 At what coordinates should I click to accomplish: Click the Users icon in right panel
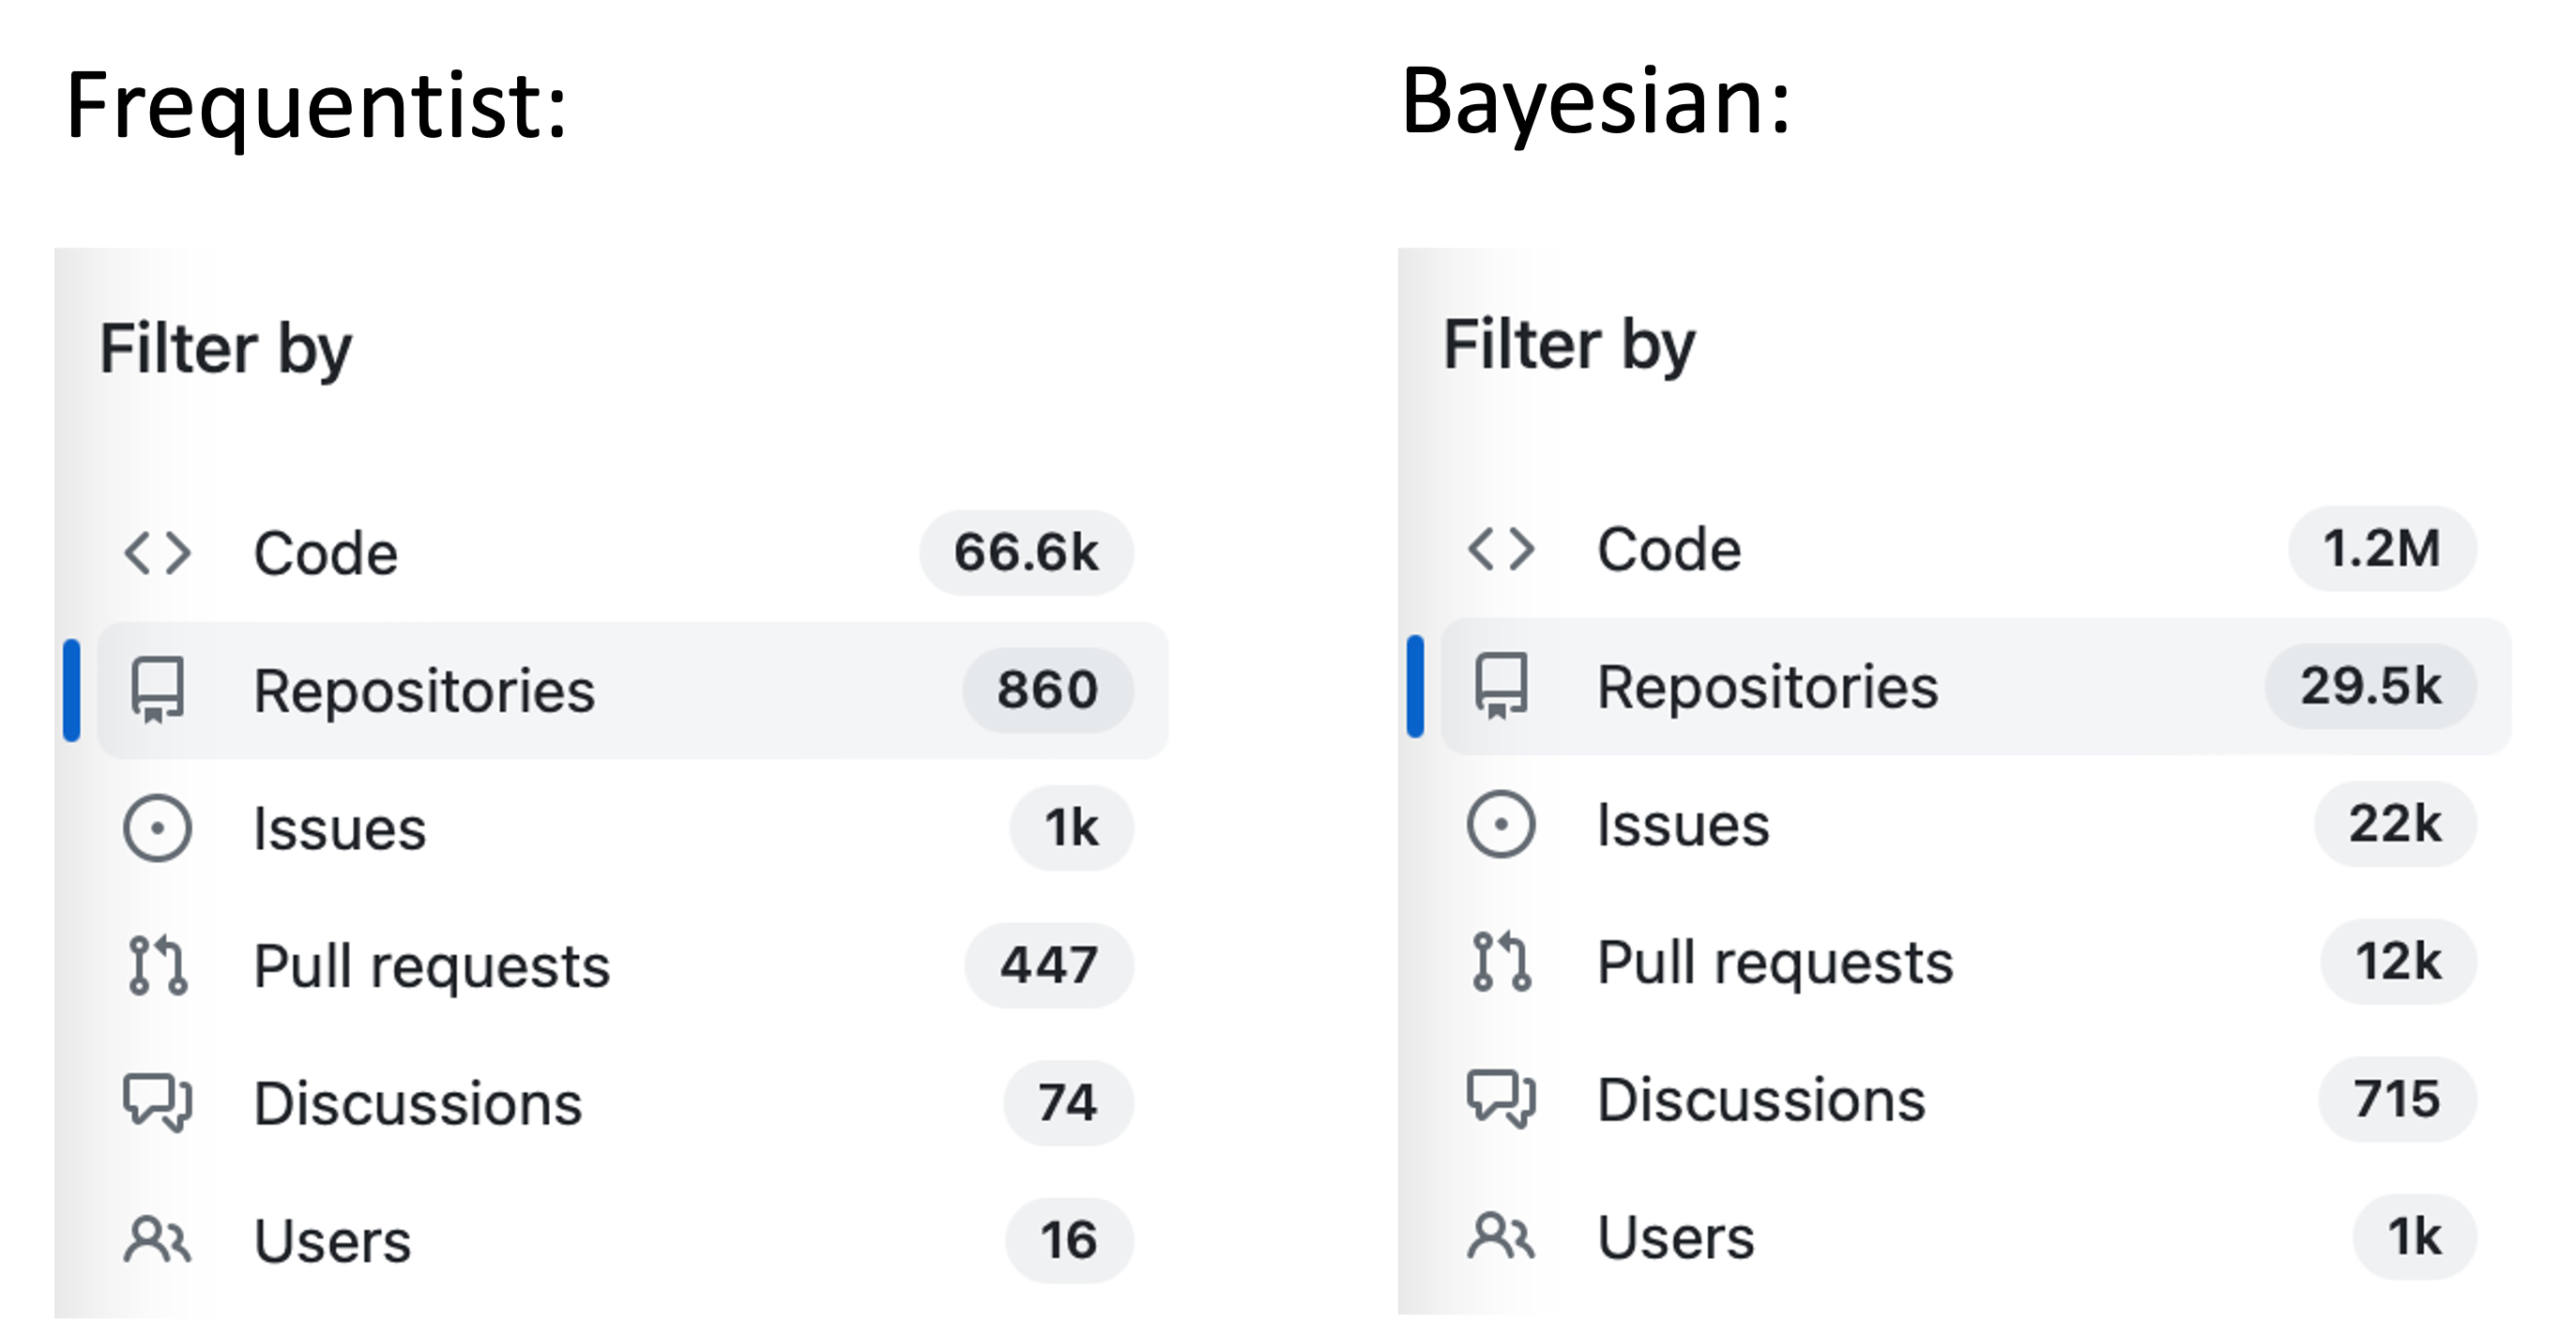click(x=1501, y=1236)
